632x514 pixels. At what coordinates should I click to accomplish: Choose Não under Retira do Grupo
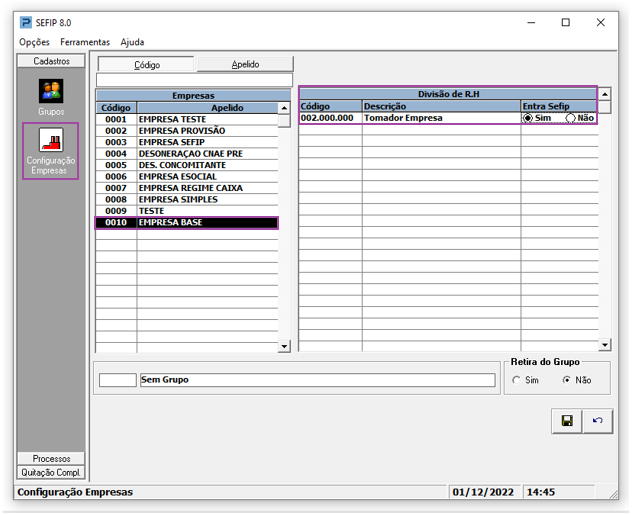(567, 380)
